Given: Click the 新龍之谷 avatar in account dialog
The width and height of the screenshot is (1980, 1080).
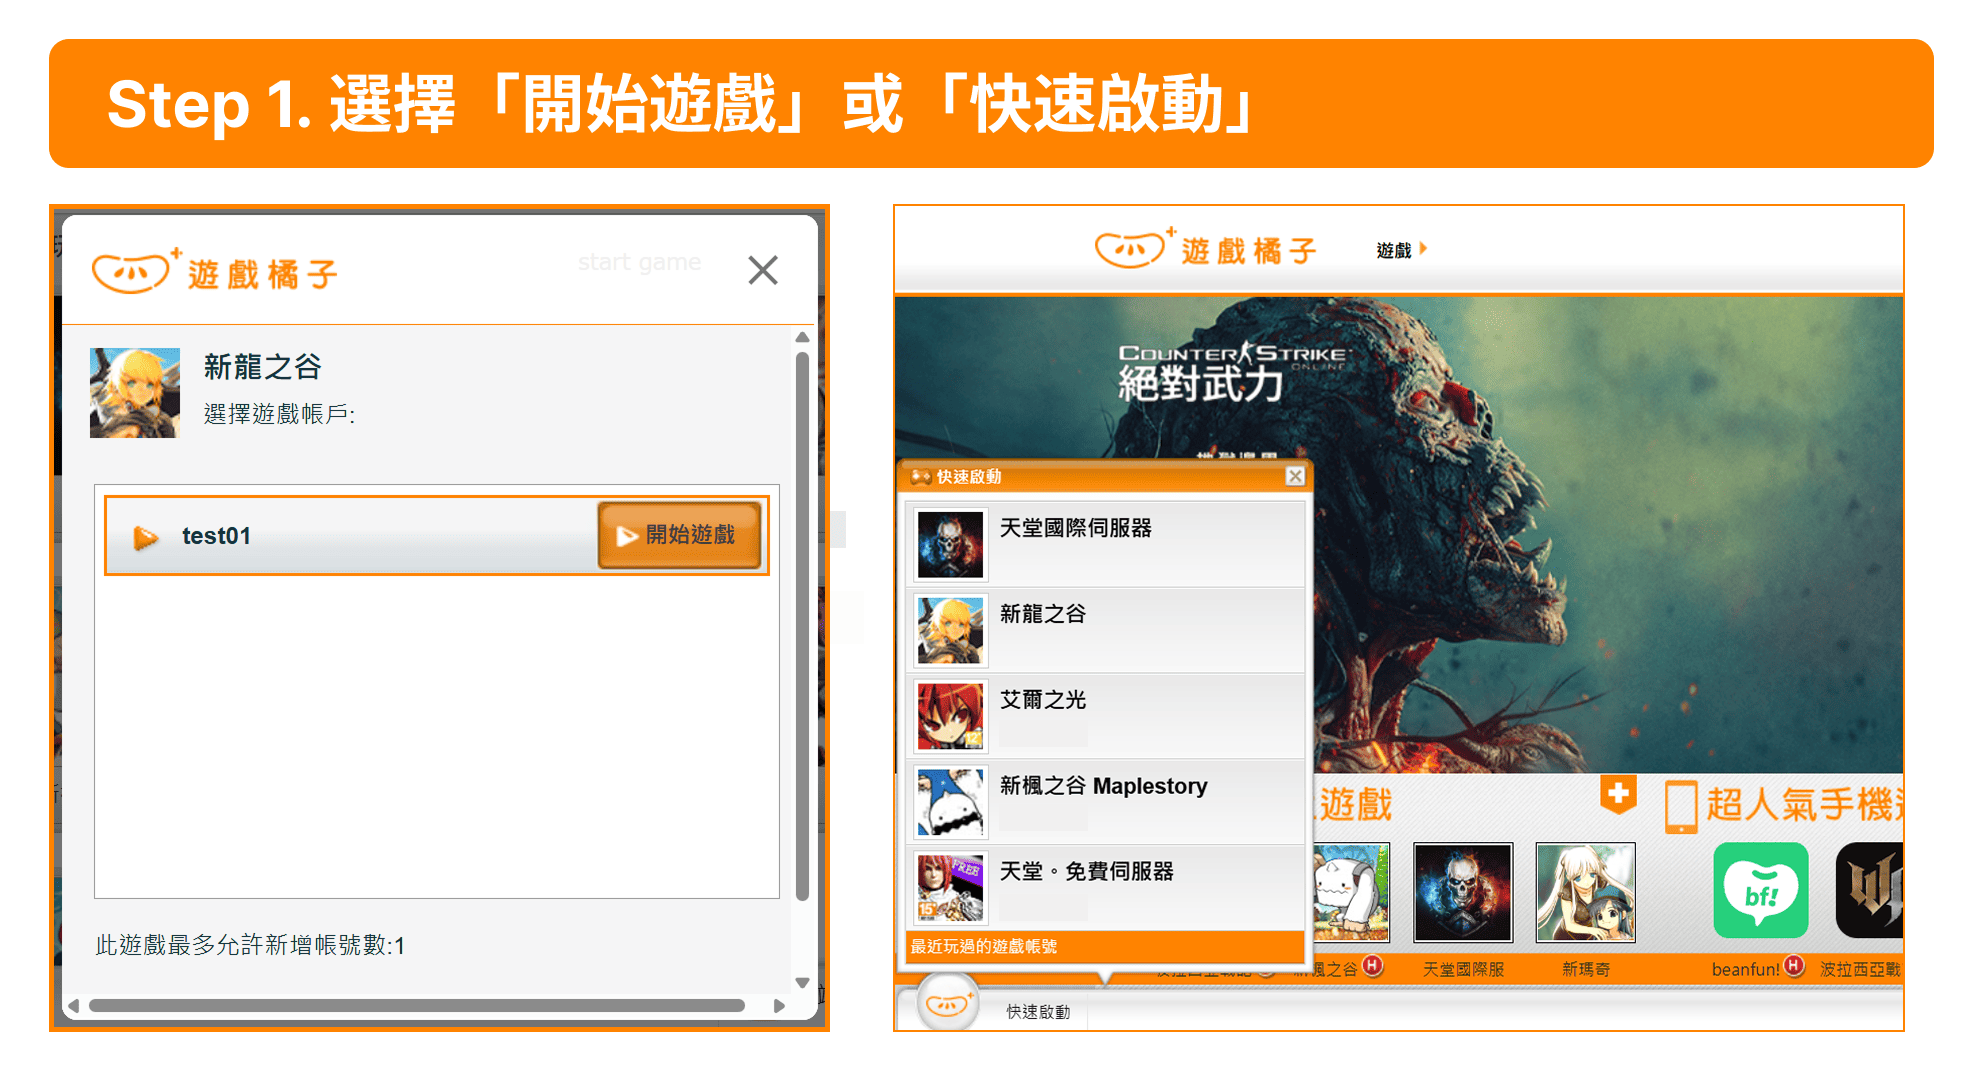Looking at the screenshot, I should coord(135,393).
